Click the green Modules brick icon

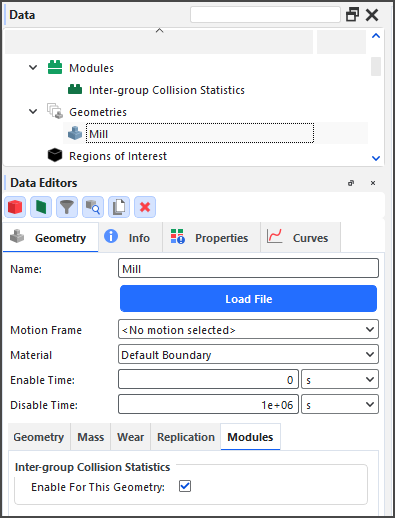[55, 67]
